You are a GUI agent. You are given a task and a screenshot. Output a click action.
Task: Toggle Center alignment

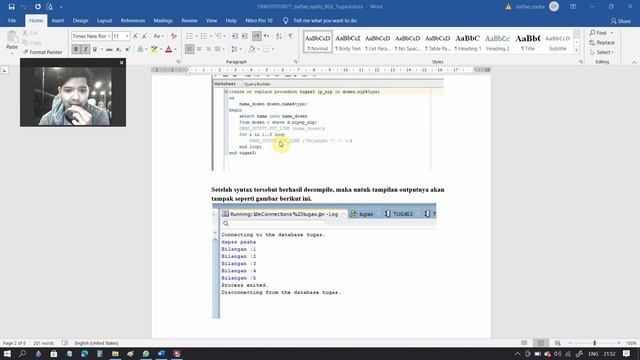(199, 49)
